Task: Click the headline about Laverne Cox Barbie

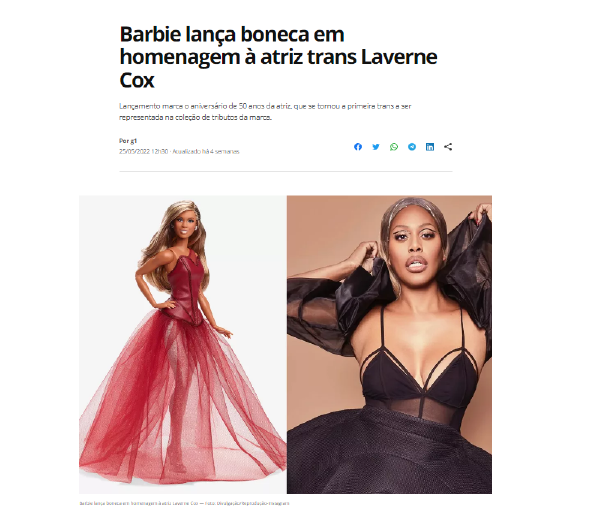Action: [x=278, y=57]
